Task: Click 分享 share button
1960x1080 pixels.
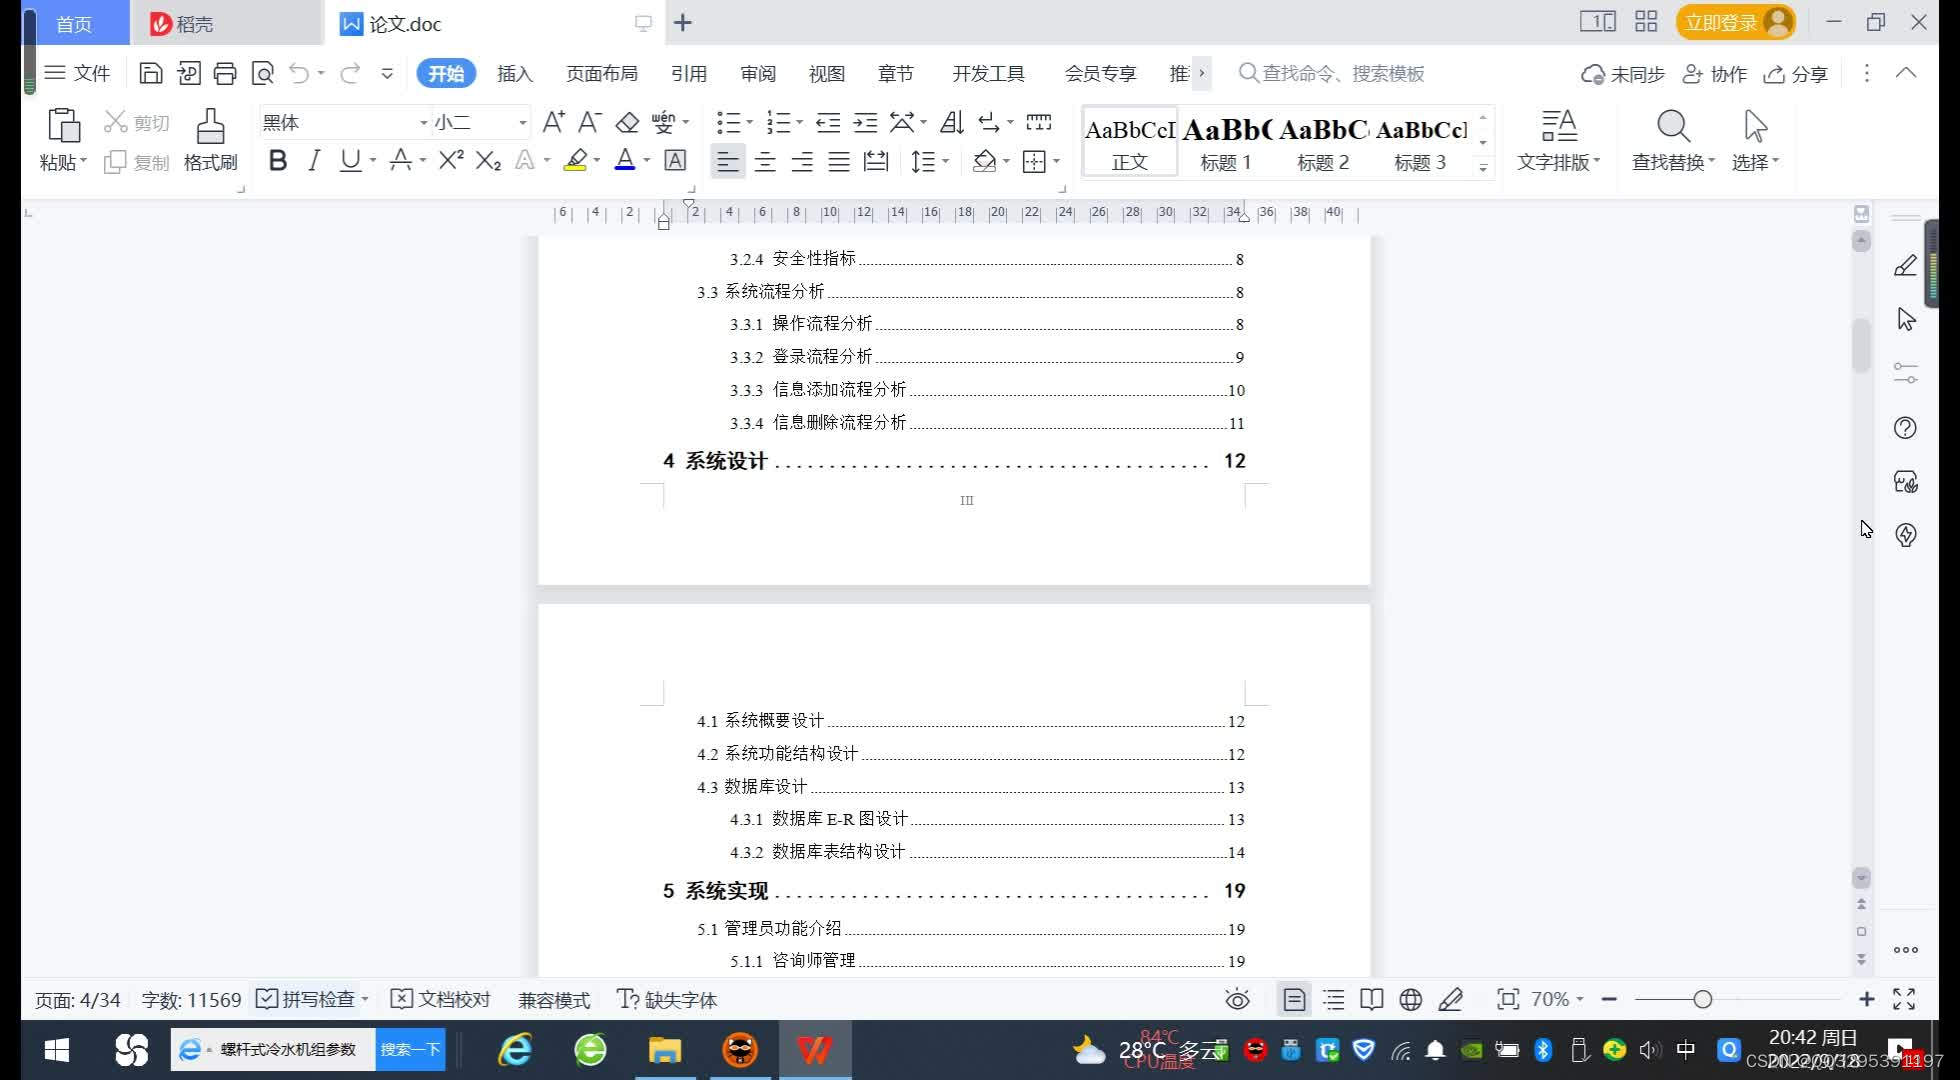Action: 1796,73
